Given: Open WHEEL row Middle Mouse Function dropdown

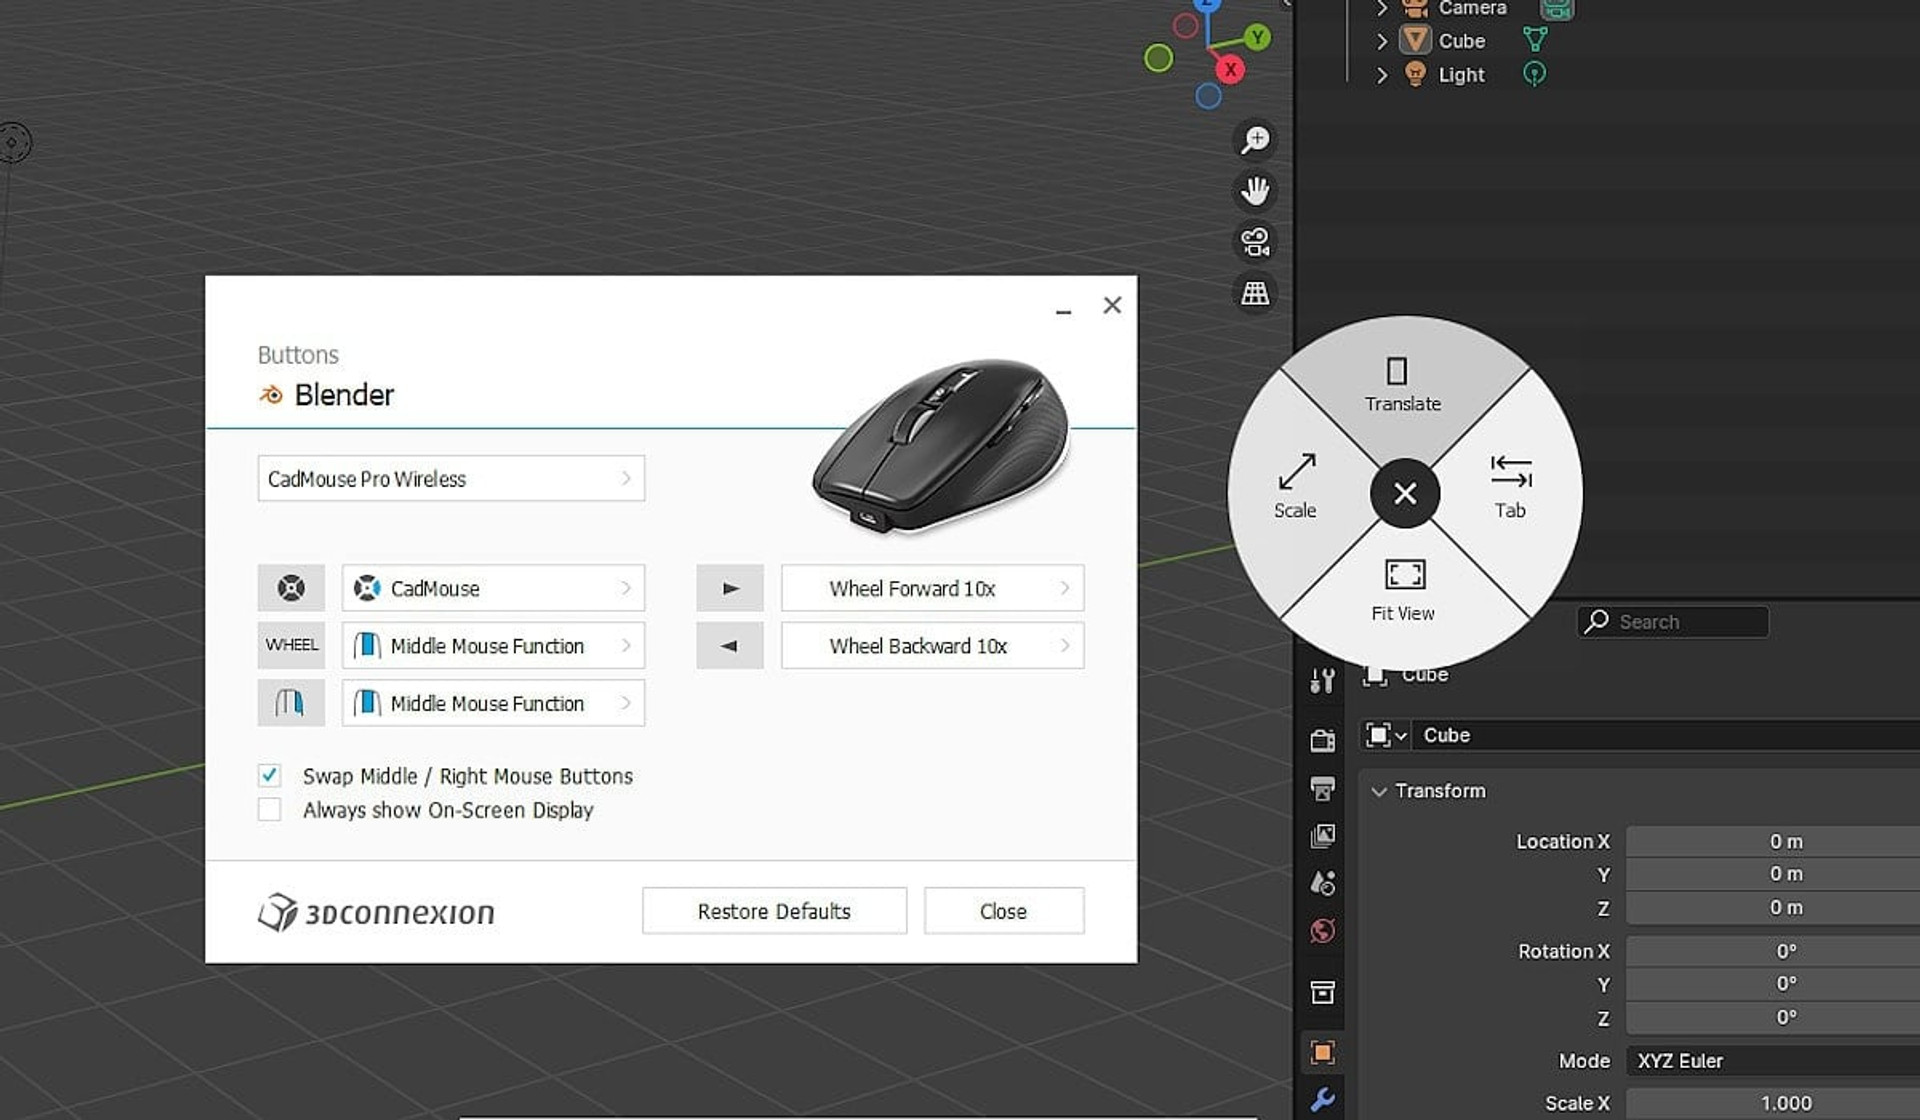Looking at the screenshot, I should pyautogui.click(x=493, y=646).
